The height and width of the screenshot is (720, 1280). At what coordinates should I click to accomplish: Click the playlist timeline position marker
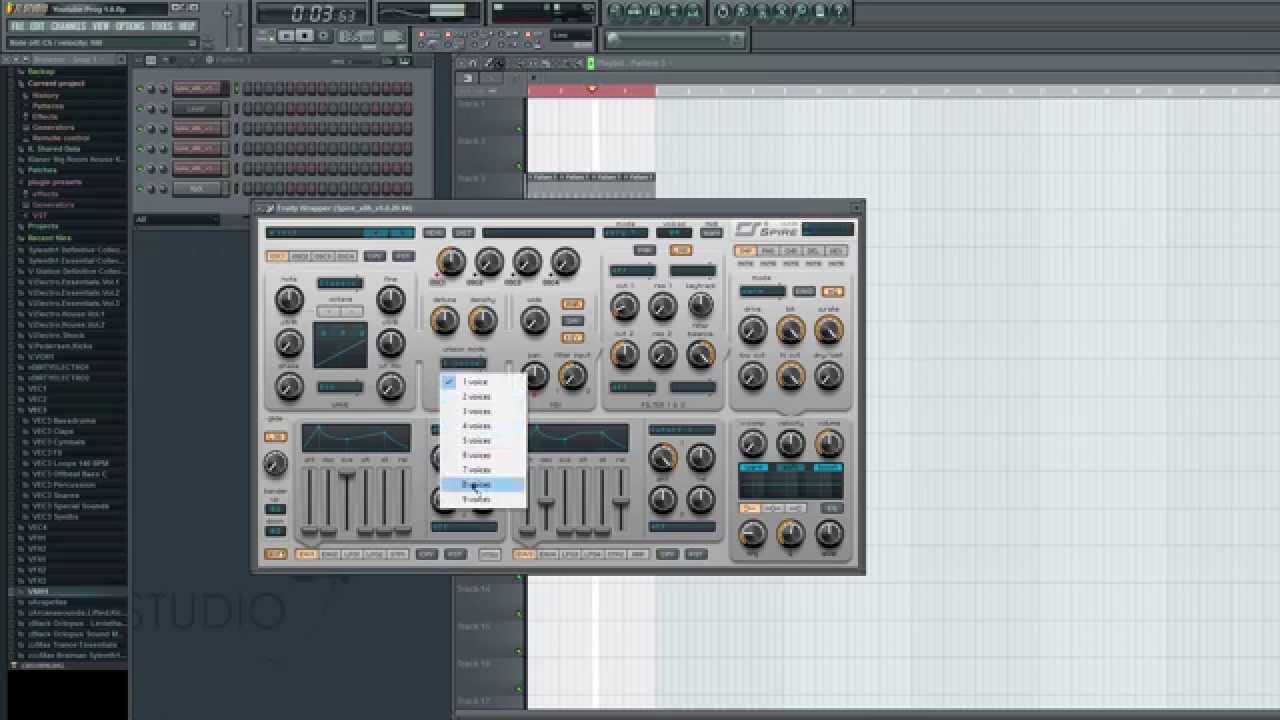(x=592, y=89)
